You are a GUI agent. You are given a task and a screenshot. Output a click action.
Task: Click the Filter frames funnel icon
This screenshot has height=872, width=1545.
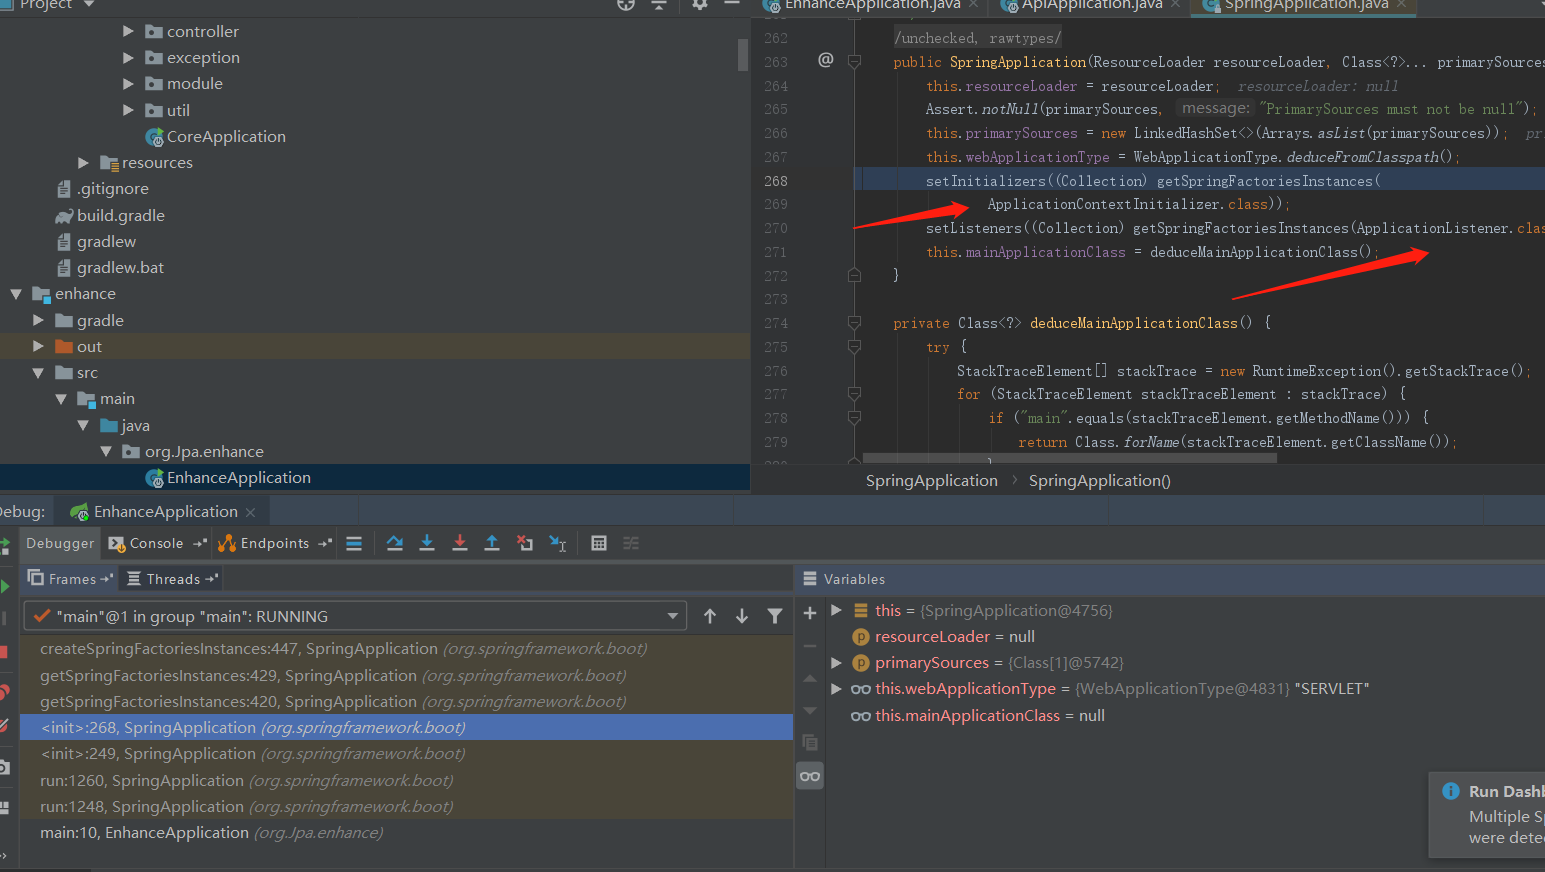(x=774, y=616)
